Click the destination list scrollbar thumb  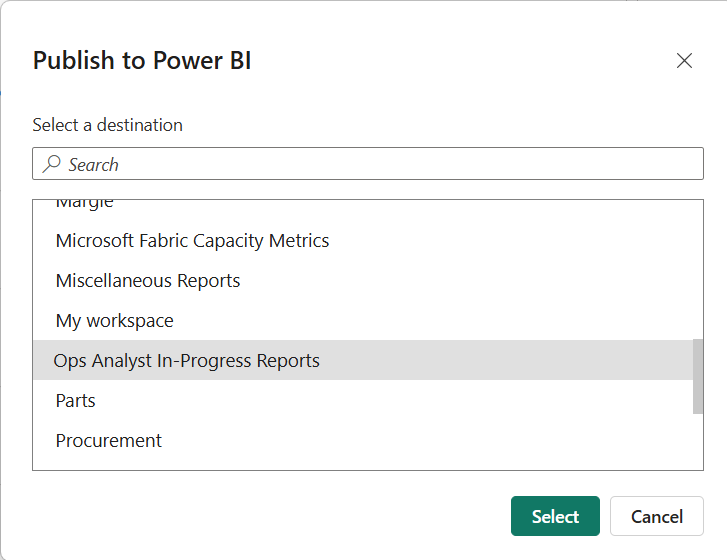coord(698,376)
